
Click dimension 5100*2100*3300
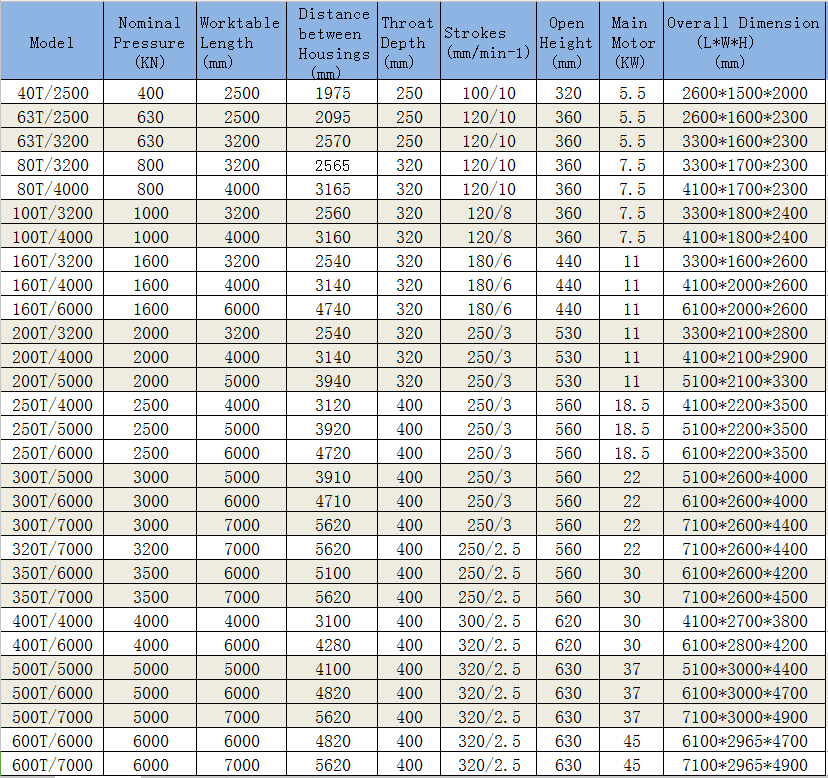click(745, 381)
